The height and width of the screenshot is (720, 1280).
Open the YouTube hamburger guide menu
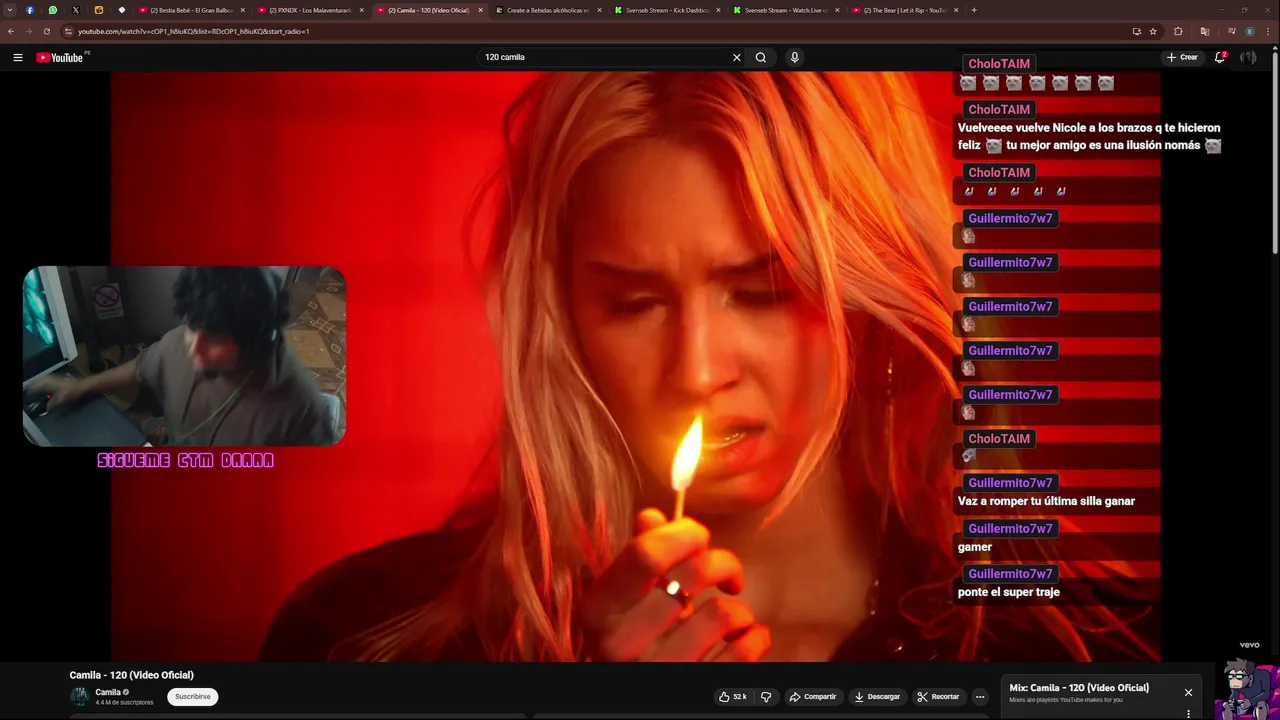[17, 57]
